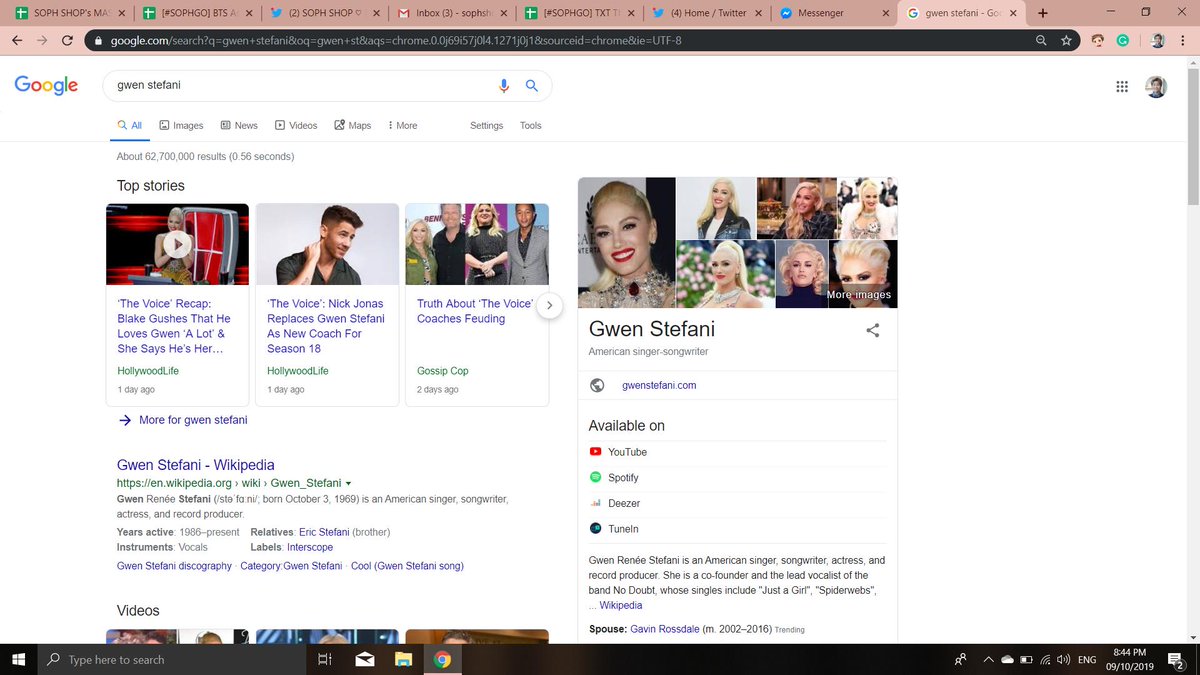The height and width of the screenshot is (675, 1200).
Task: Open Task View from the taskbar
Action: tap(324, 659)
